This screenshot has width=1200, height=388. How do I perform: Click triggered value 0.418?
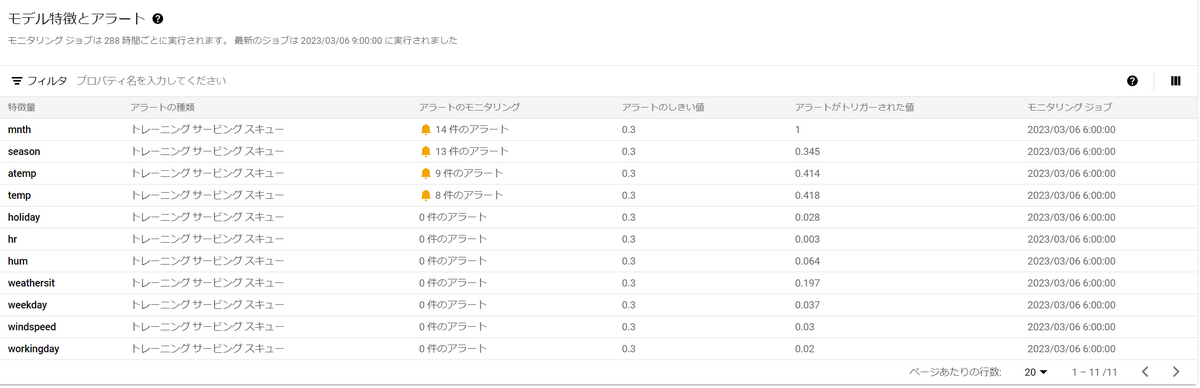click(x=808, y=196)
